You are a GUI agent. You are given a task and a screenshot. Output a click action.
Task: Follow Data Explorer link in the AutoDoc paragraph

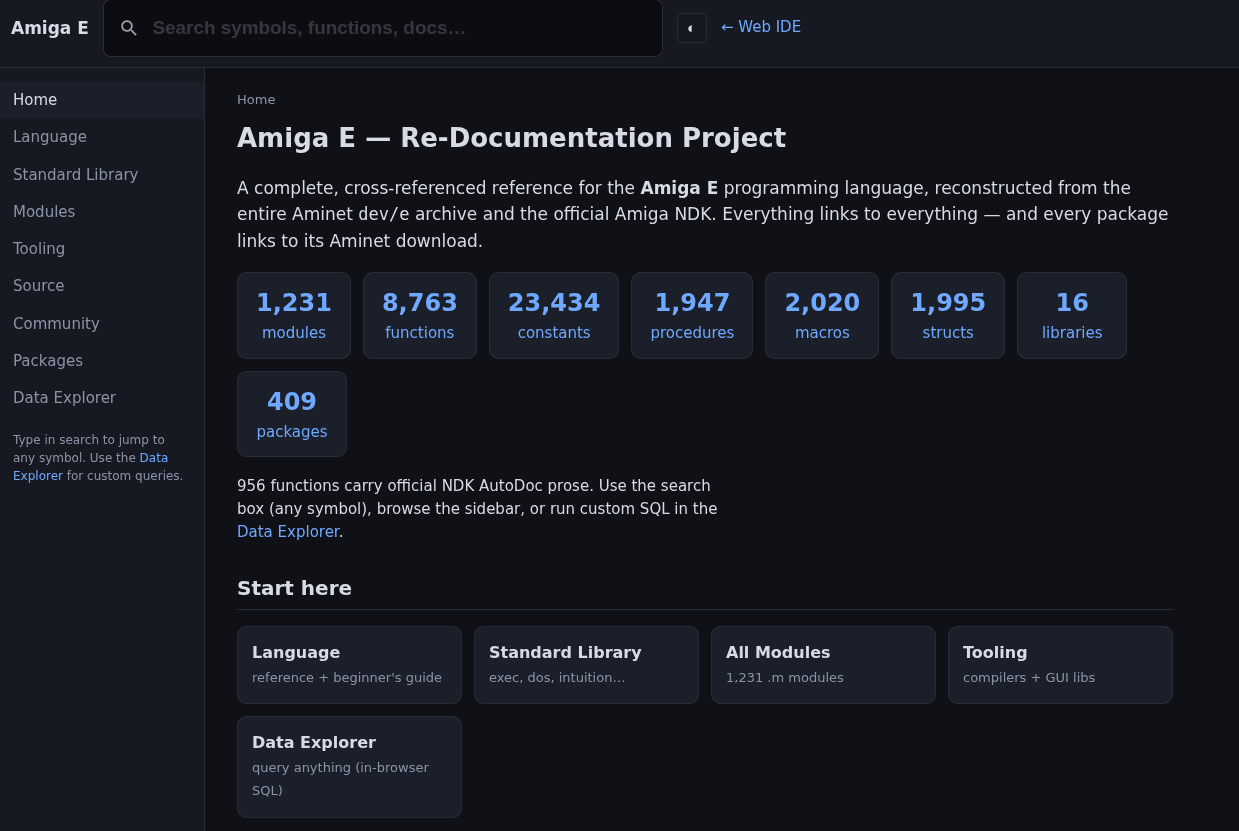(x=288, y=532)
